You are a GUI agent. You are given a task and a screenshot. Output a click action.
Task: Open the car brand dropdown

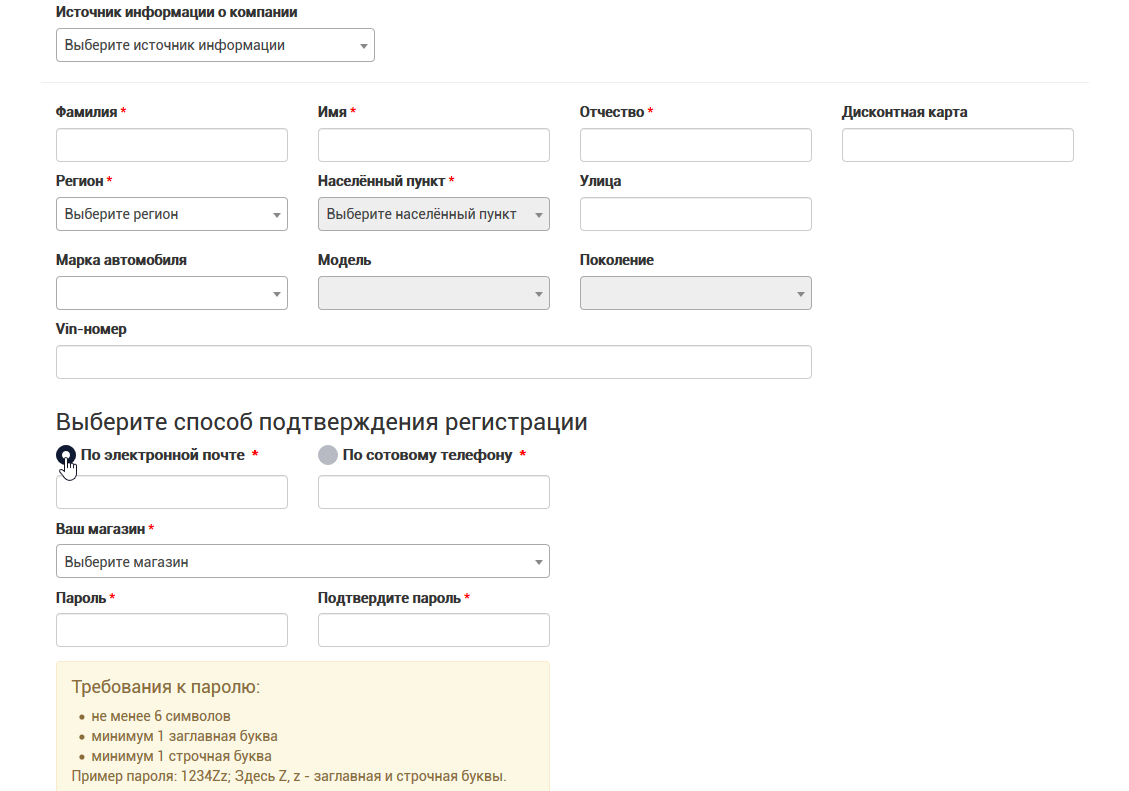point(172,293)
